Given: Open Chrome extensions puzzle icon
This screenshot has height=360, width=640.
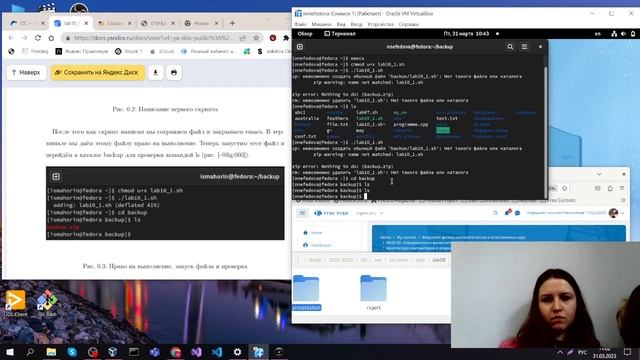Looking at the screenshot, I should point(286,38).
